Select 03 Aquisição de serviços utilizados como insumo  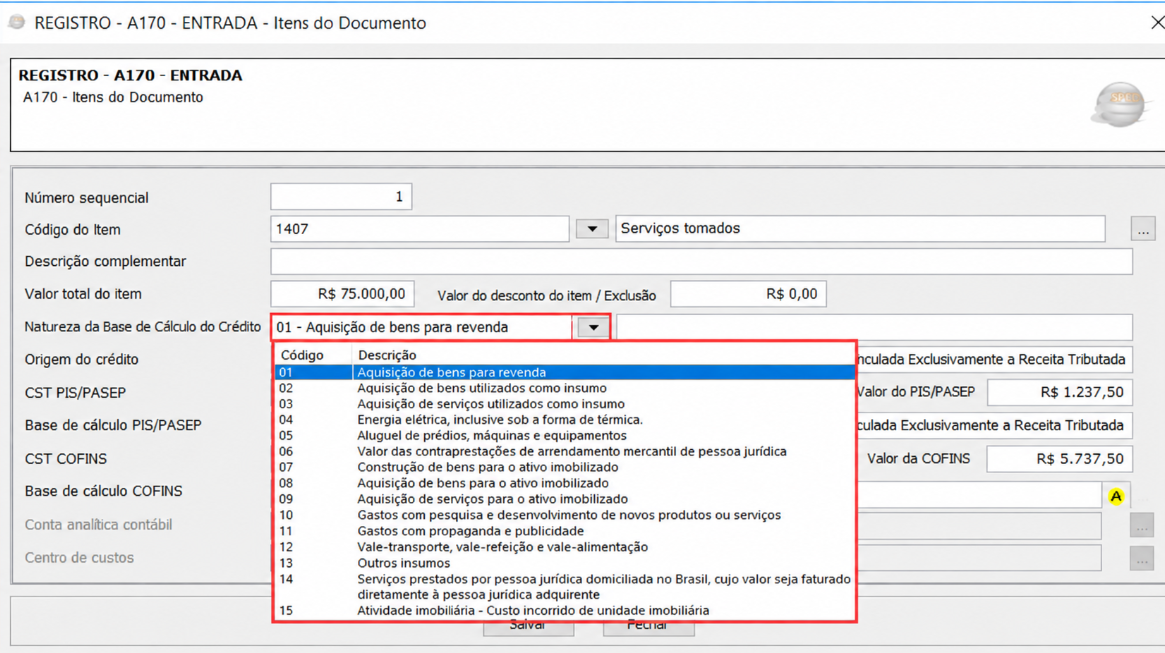(565, 404)
